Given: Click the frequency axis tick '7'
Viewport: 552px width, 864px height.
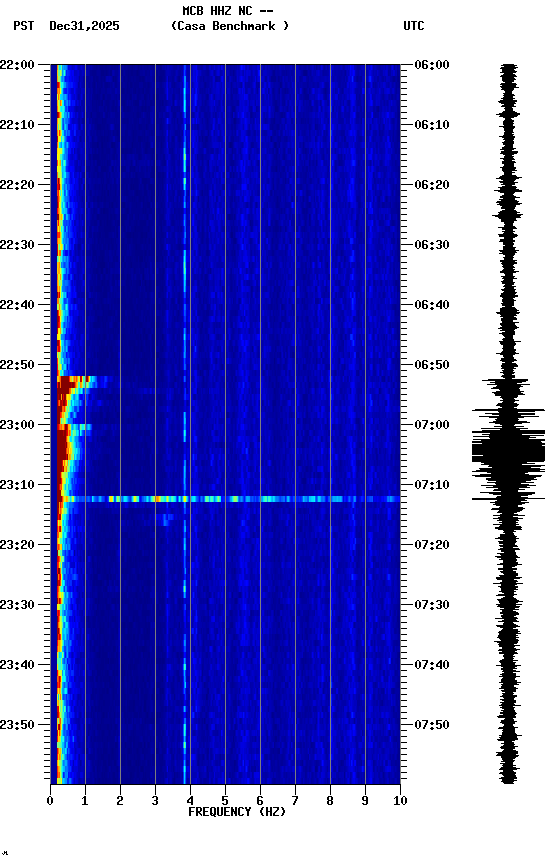Looking at the screenshot, I should 295,801.
